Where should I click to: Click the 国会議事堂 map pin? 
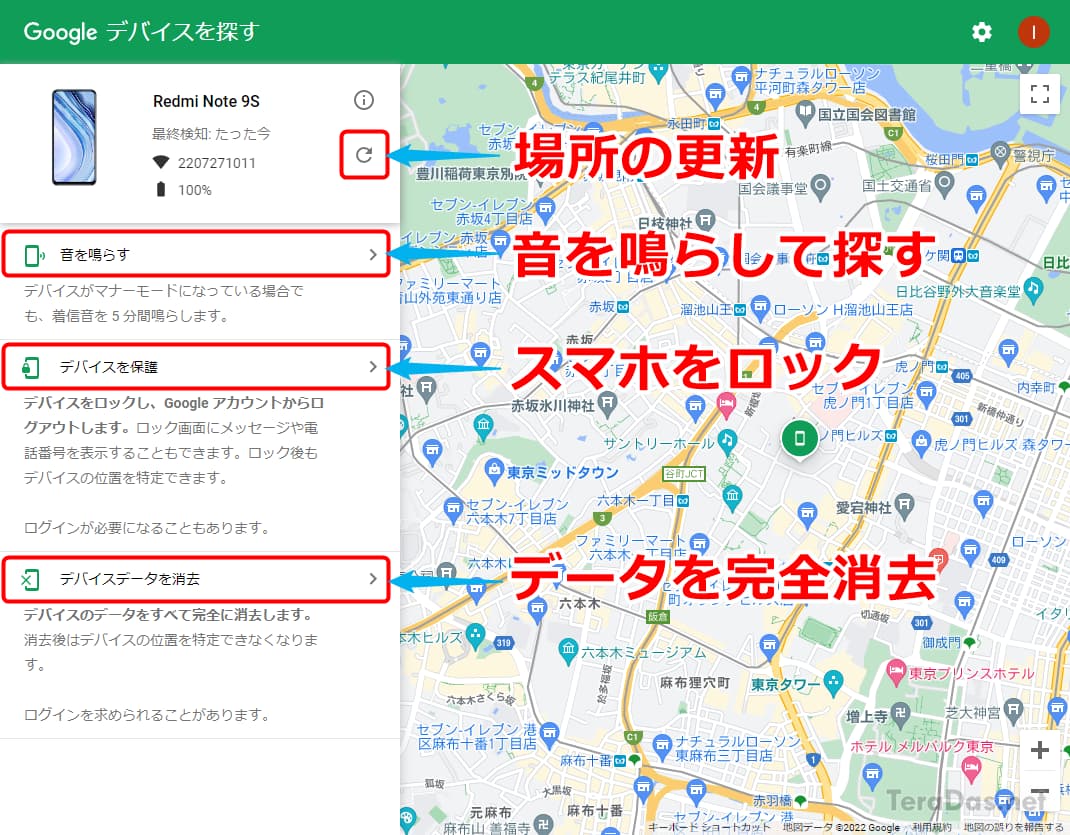pos(820,185)
